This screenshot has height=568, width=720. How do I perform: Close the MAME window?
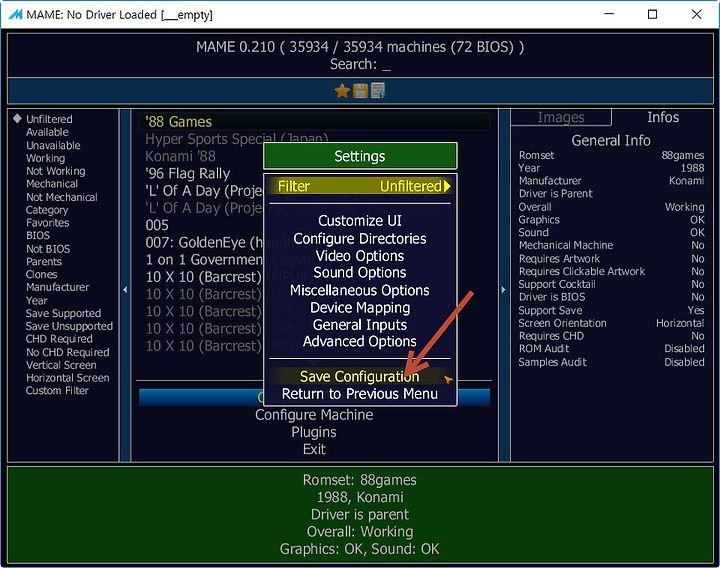tap(696, 15)
